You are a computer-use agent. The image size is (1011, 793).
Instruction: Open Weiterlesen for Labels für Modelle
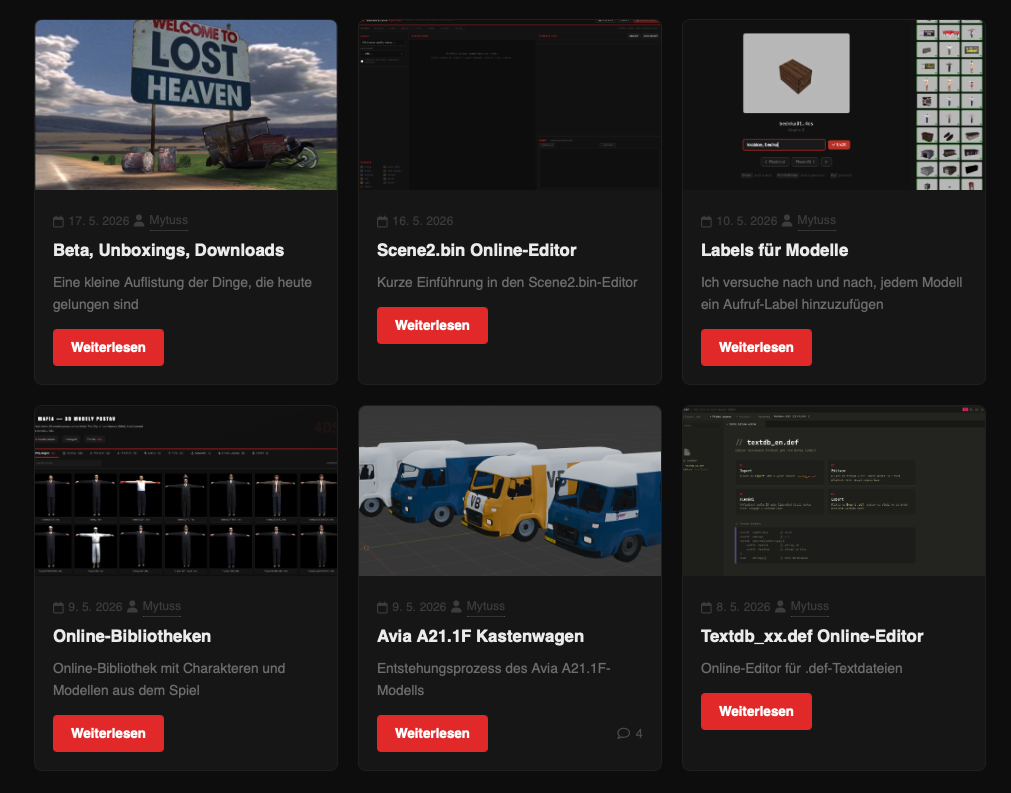click(756, 348)
